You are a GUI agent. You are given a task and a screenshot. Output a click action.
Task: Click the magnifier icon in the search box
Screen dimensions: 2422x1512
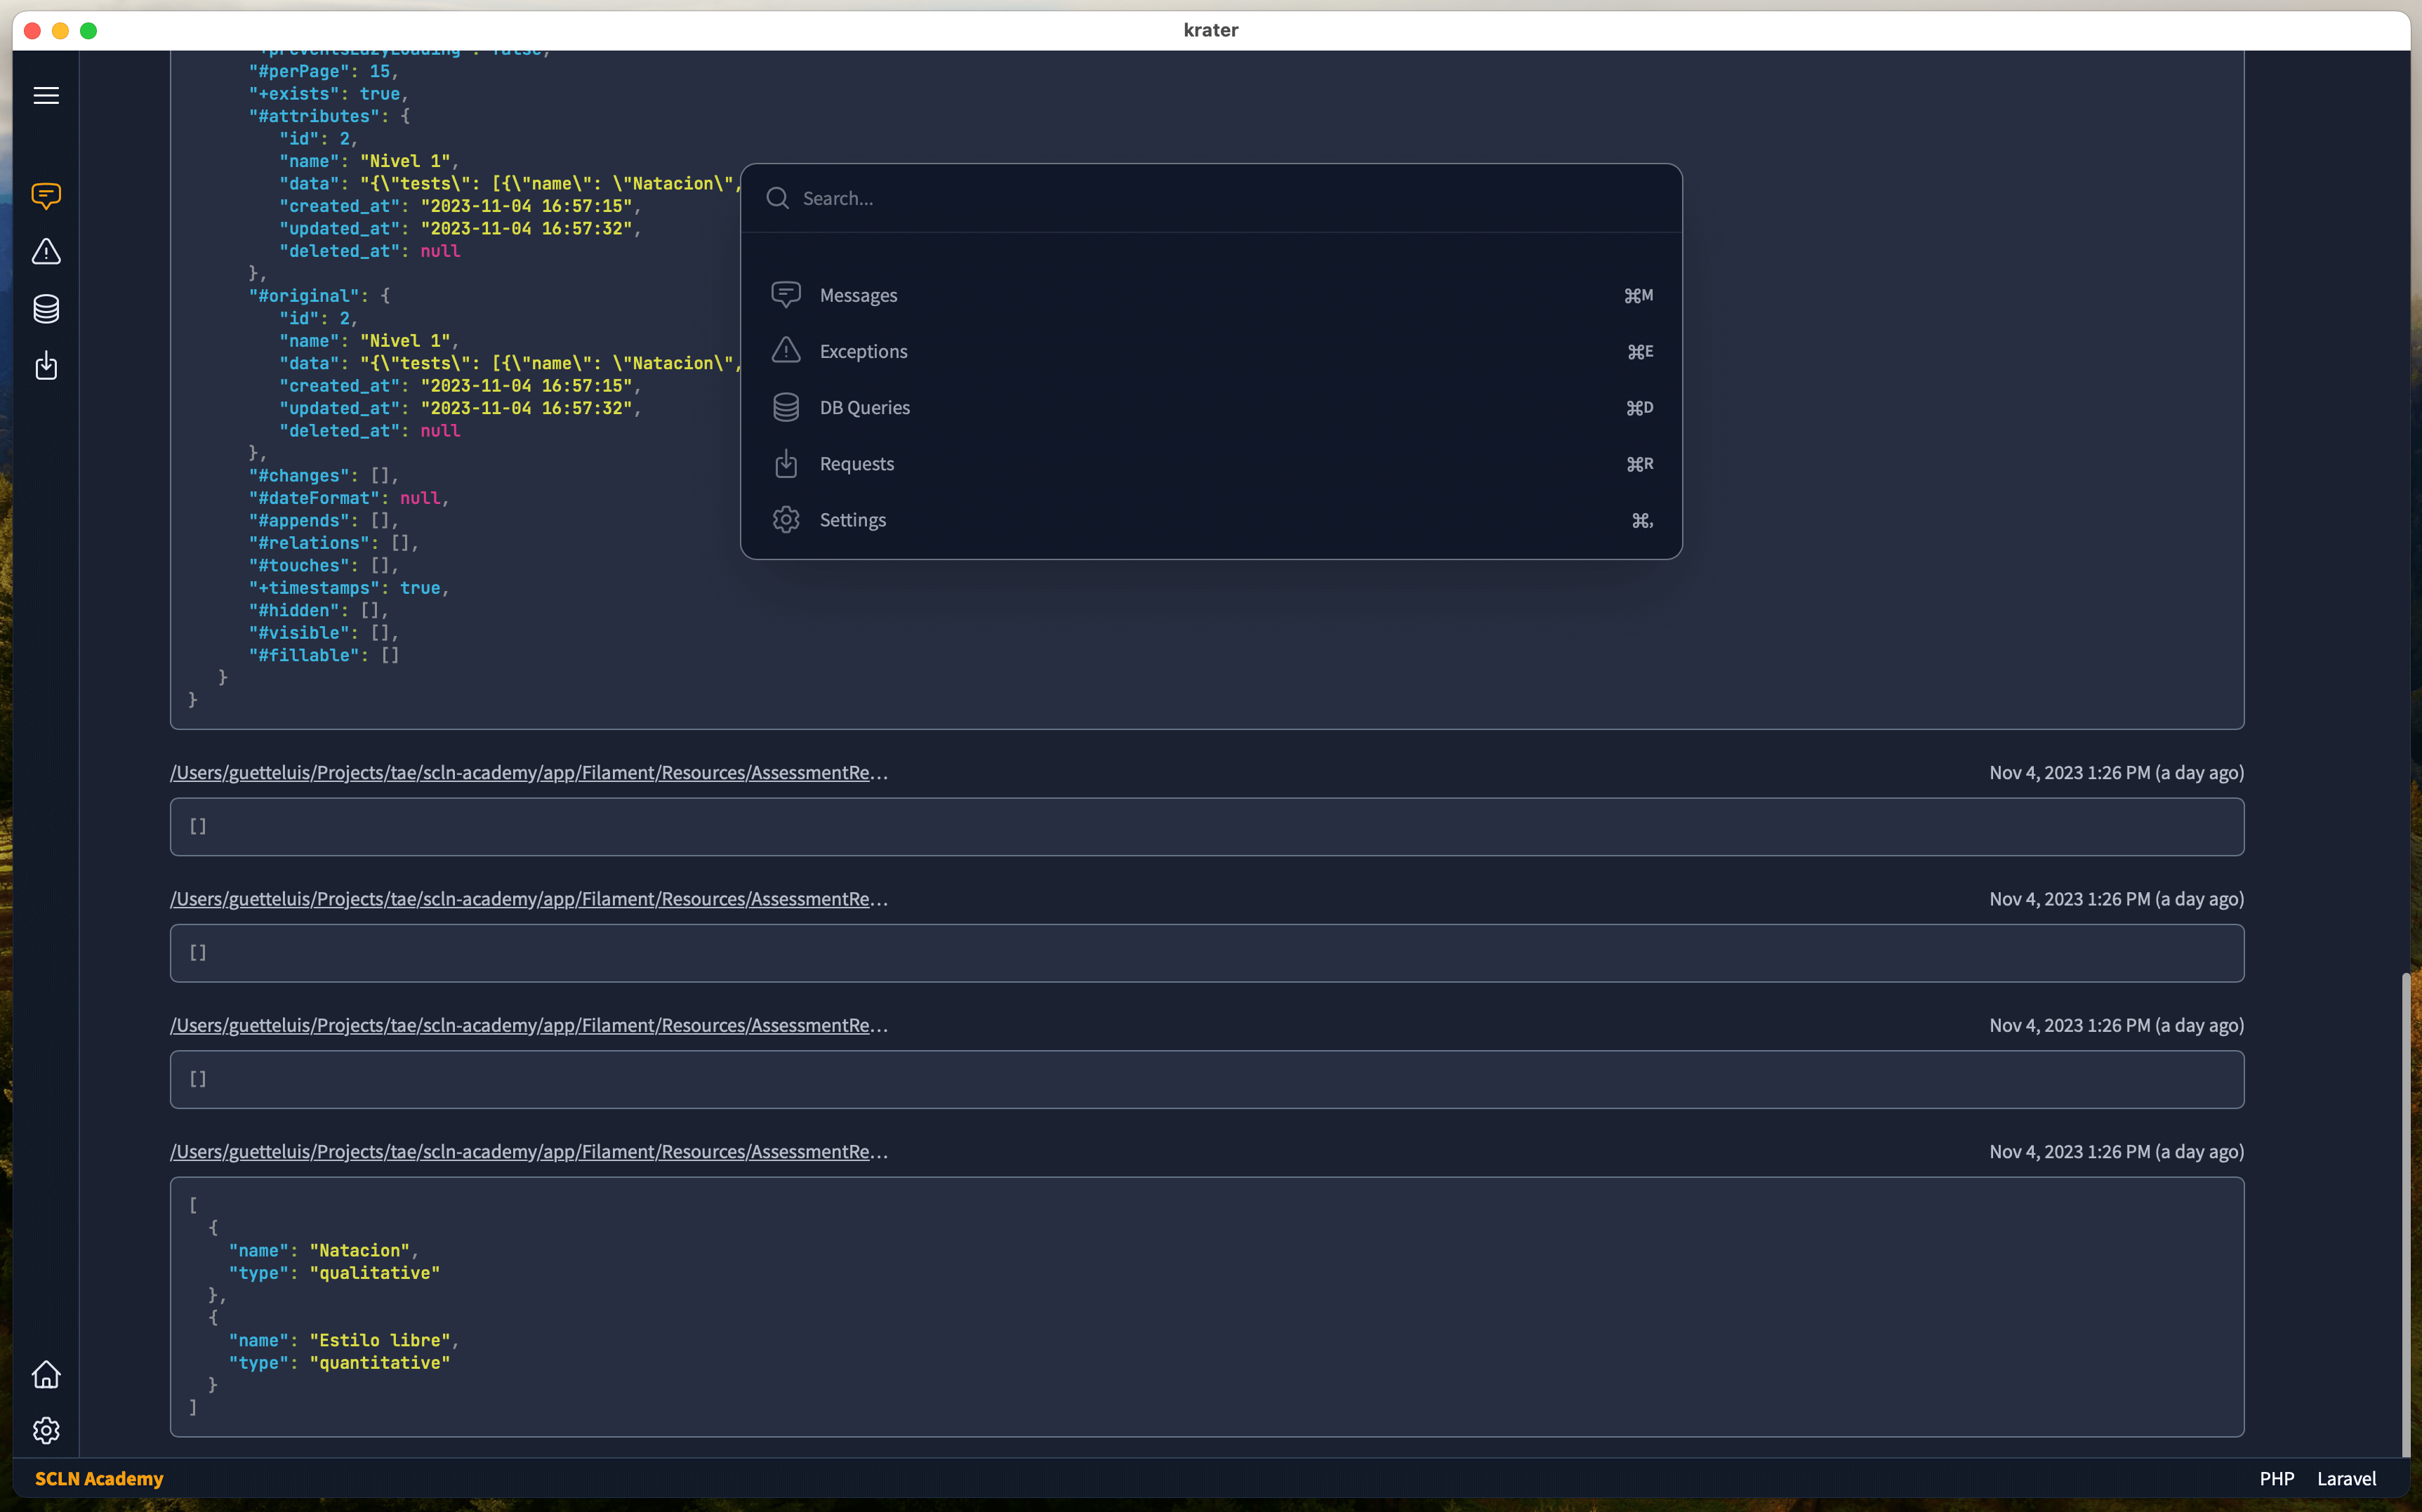pos(777,198)
